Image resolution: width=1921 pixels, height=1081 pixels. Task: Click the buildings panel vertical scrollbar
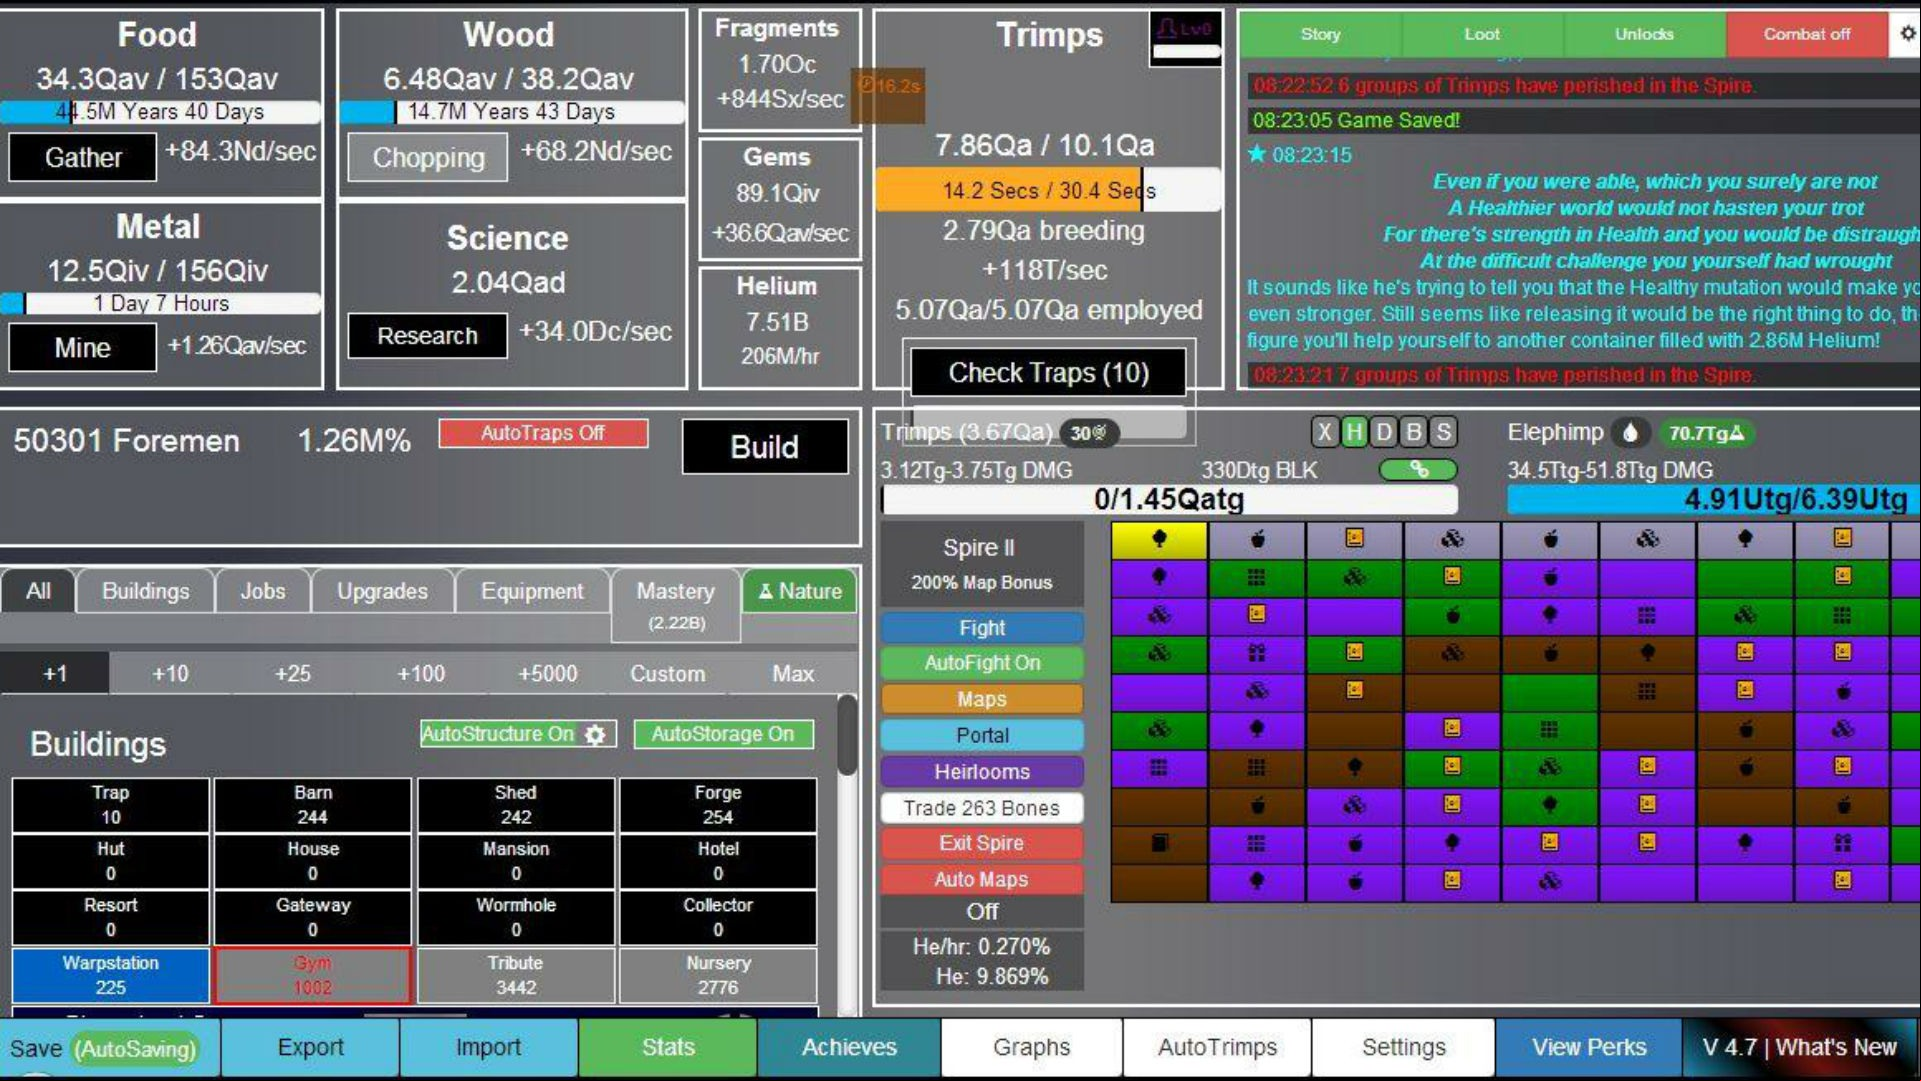847,737
